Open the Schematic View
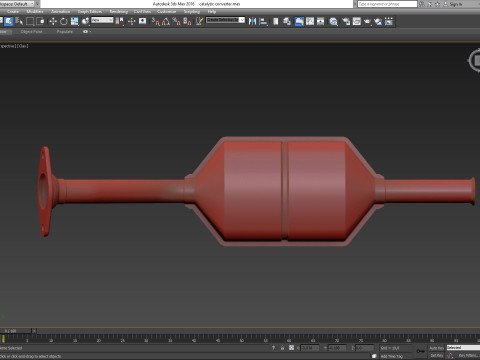The height and width of the screenshot is (360, 480). point(321,22)
